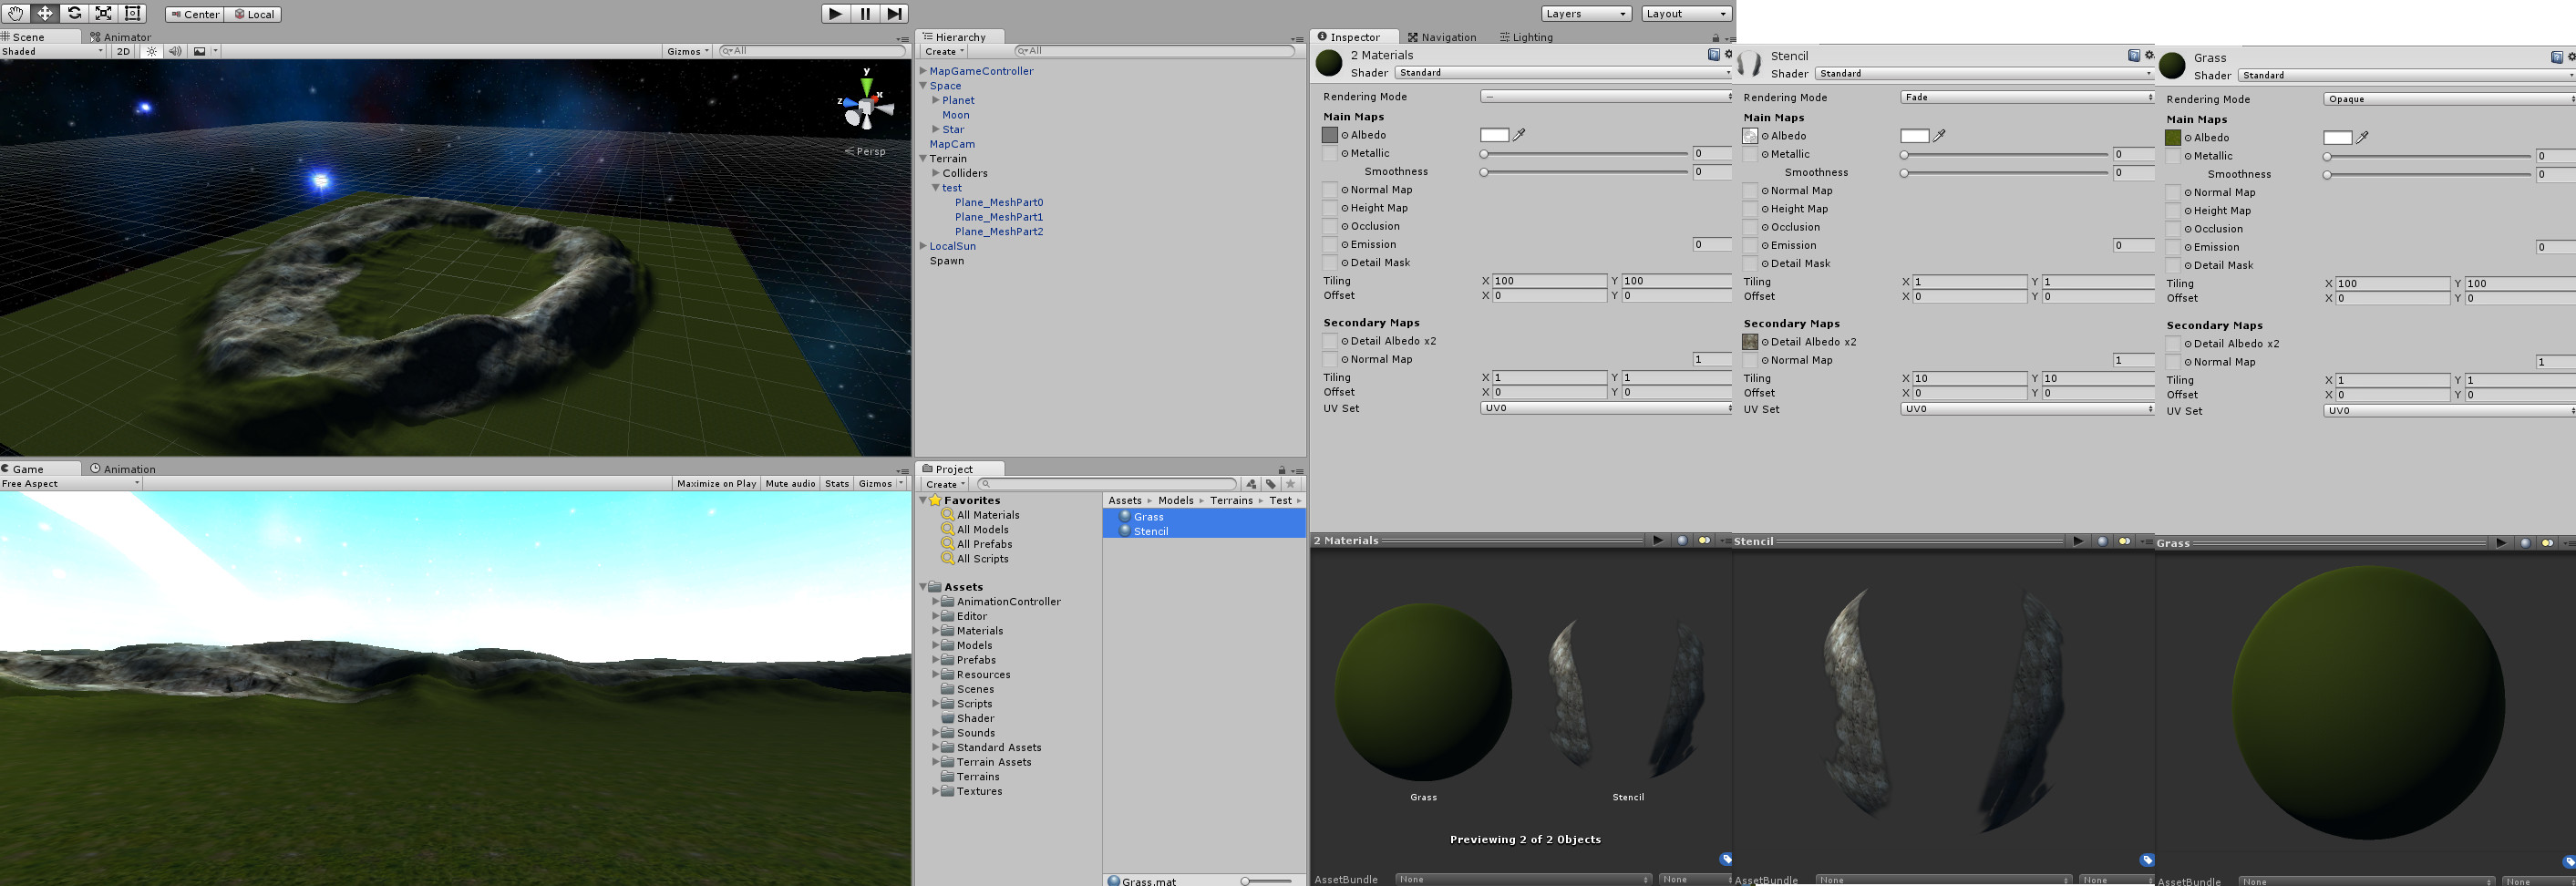Open Rendering Mode dropdown showing Fade
2576x886 pixels.
(2027, 97)
